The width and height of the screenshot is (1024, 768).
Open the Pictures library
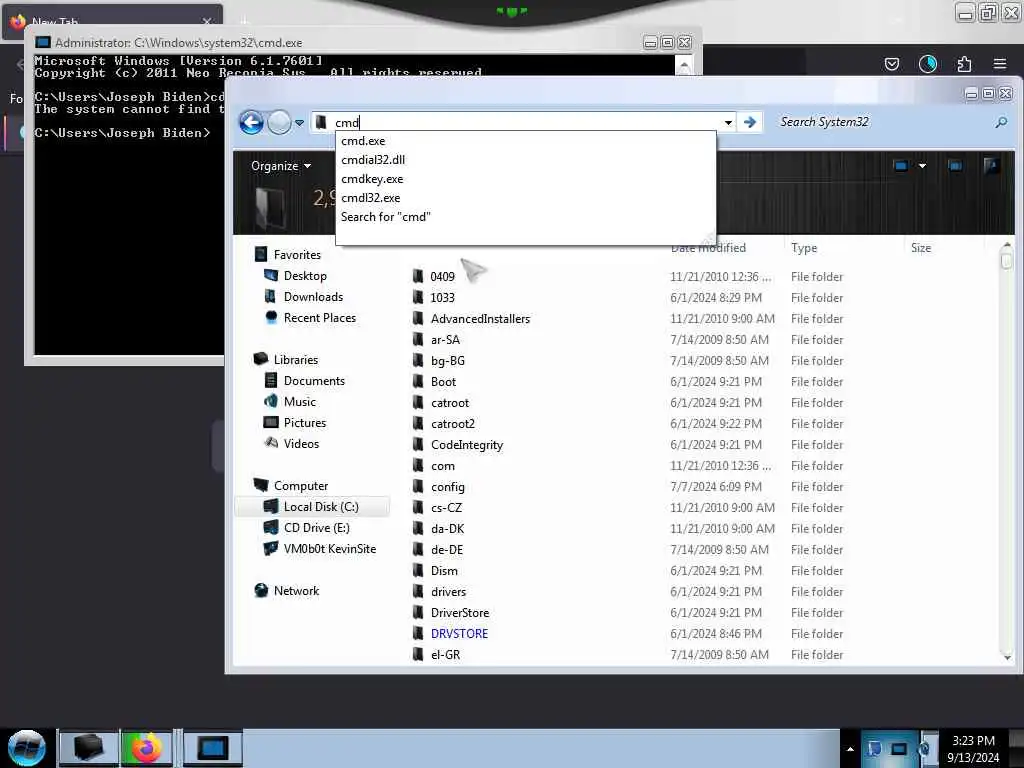304,423
